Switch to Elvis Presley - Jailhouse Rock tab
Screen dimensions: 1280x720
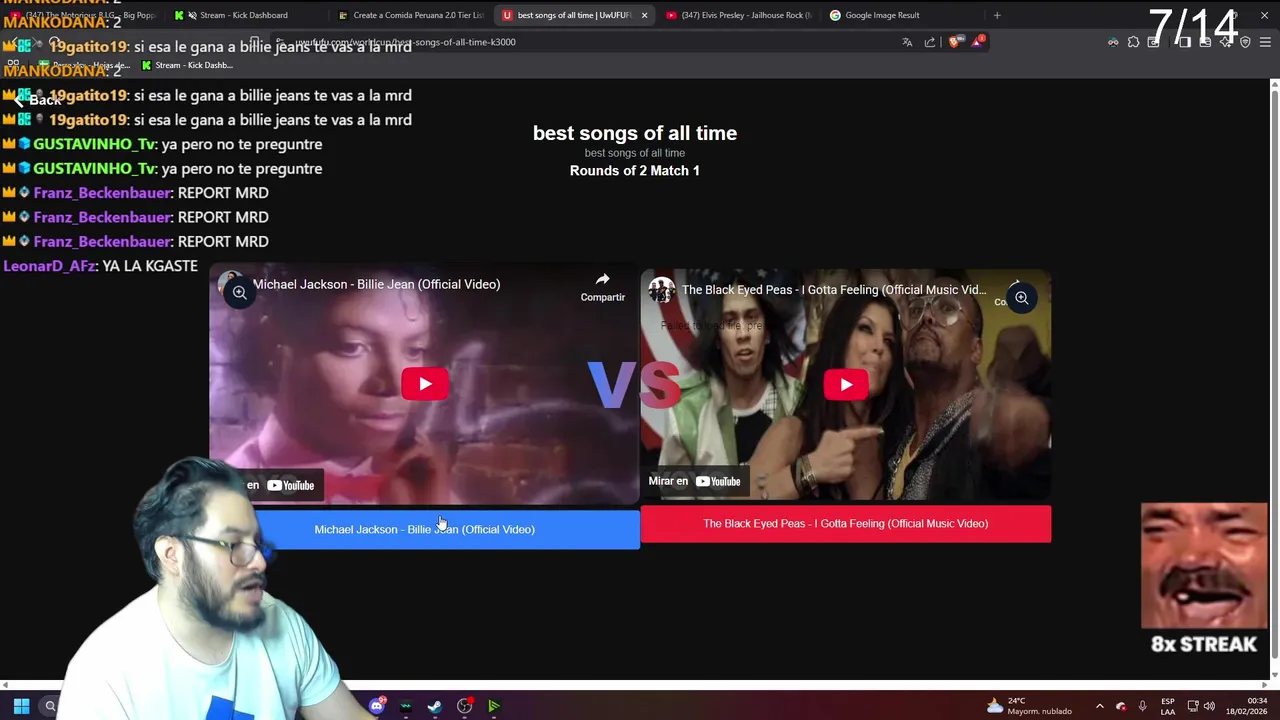click(x=738, y=15)
